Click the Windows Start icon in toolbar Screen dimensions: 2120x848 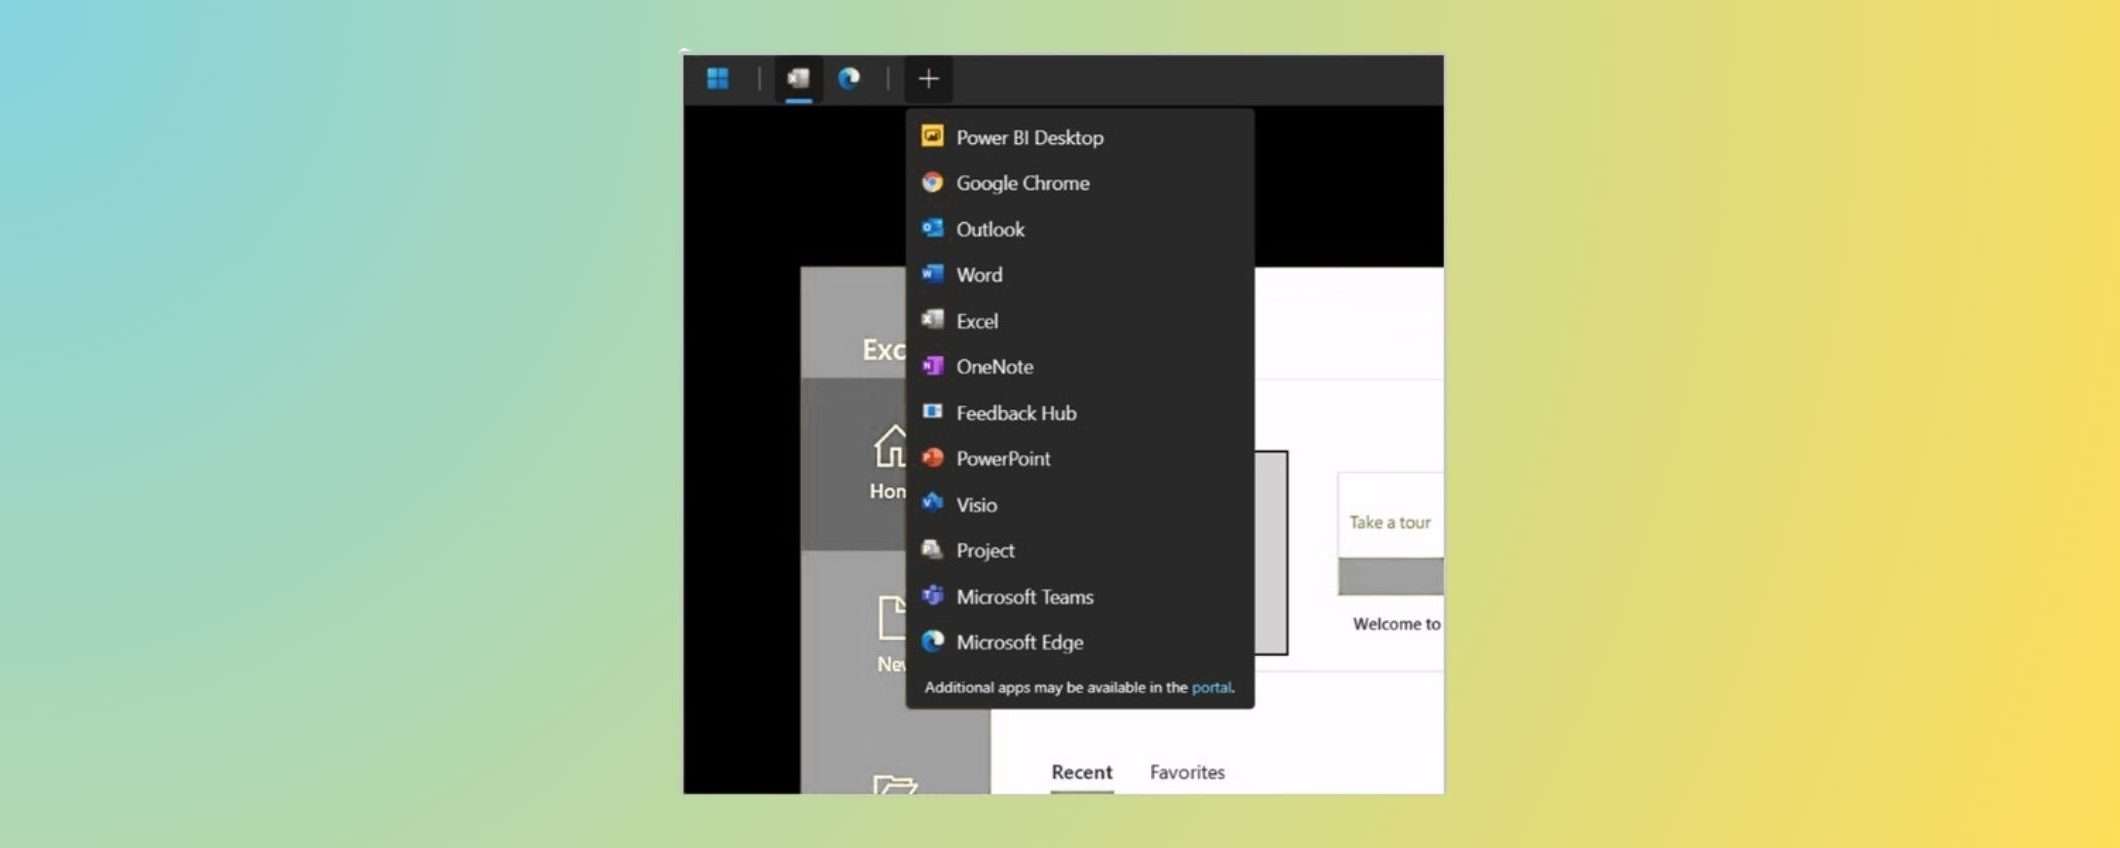pos(717,79)
